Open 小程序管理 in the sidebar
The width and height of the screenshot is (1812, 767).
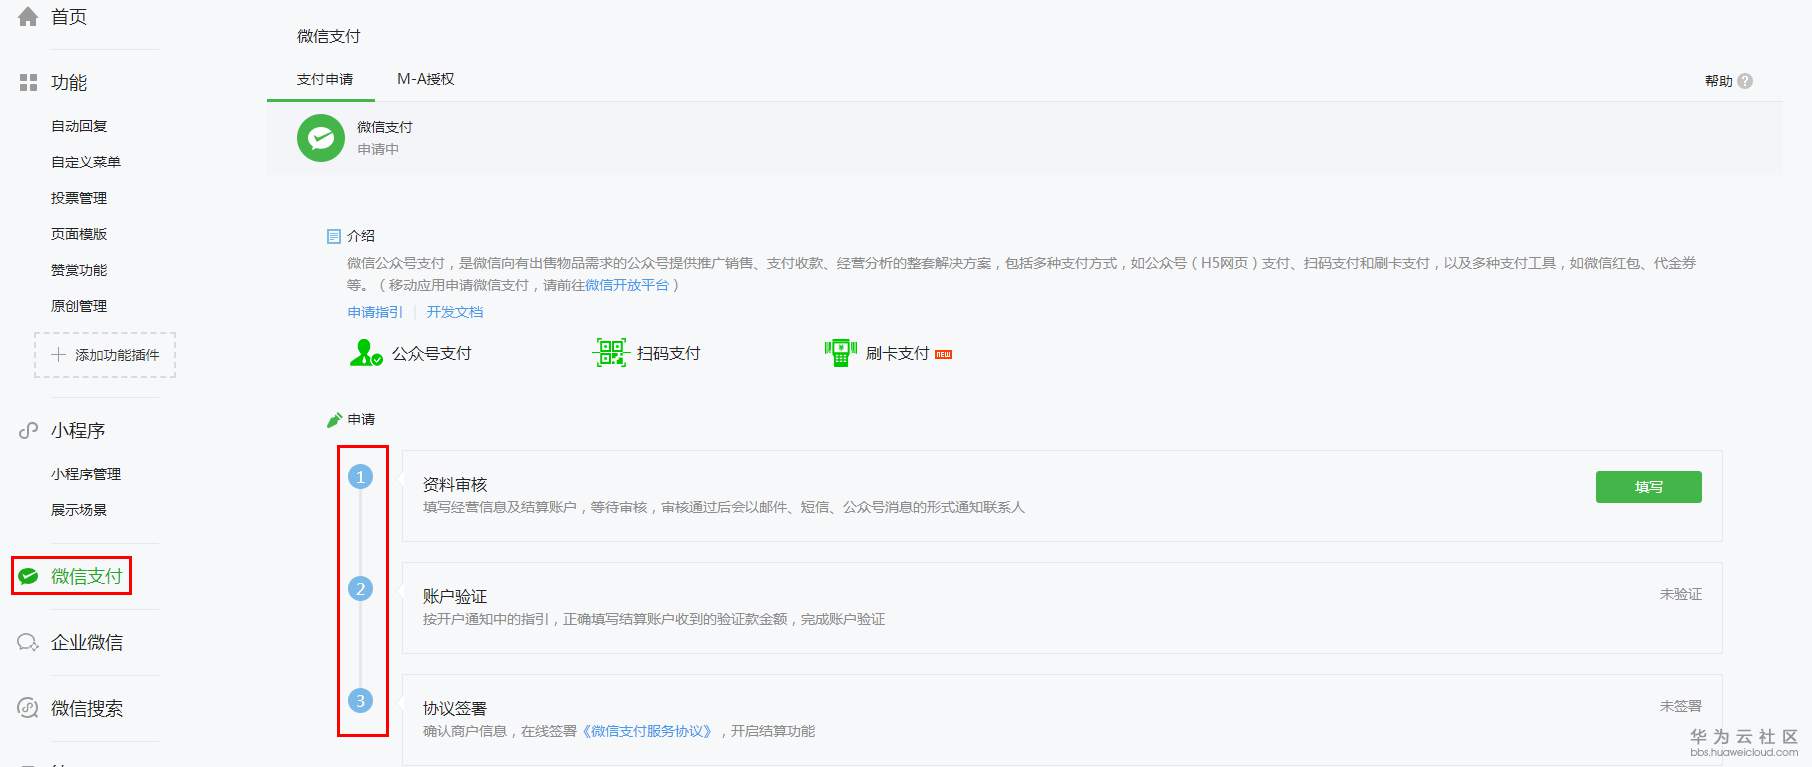86,474
